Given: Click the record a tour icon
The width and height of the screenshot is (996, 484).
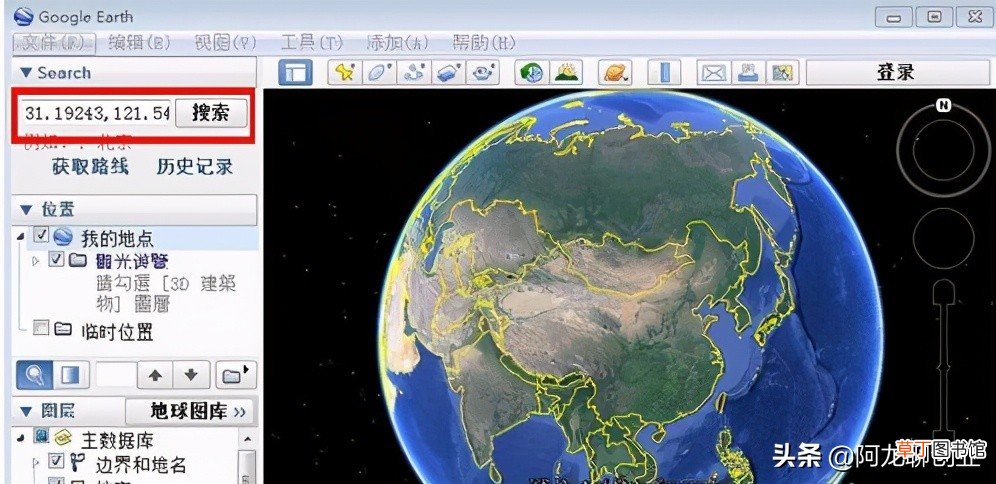Looking at the screenshot, I should [483, 73].
